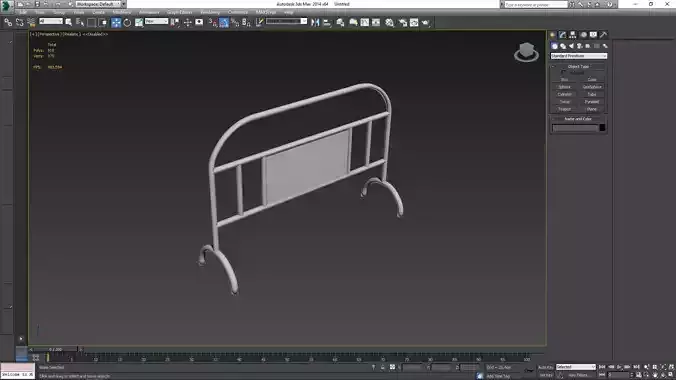Click the Rectangular Selection Region tool
The height and width of the screenshot is (380, 676).
91,22
